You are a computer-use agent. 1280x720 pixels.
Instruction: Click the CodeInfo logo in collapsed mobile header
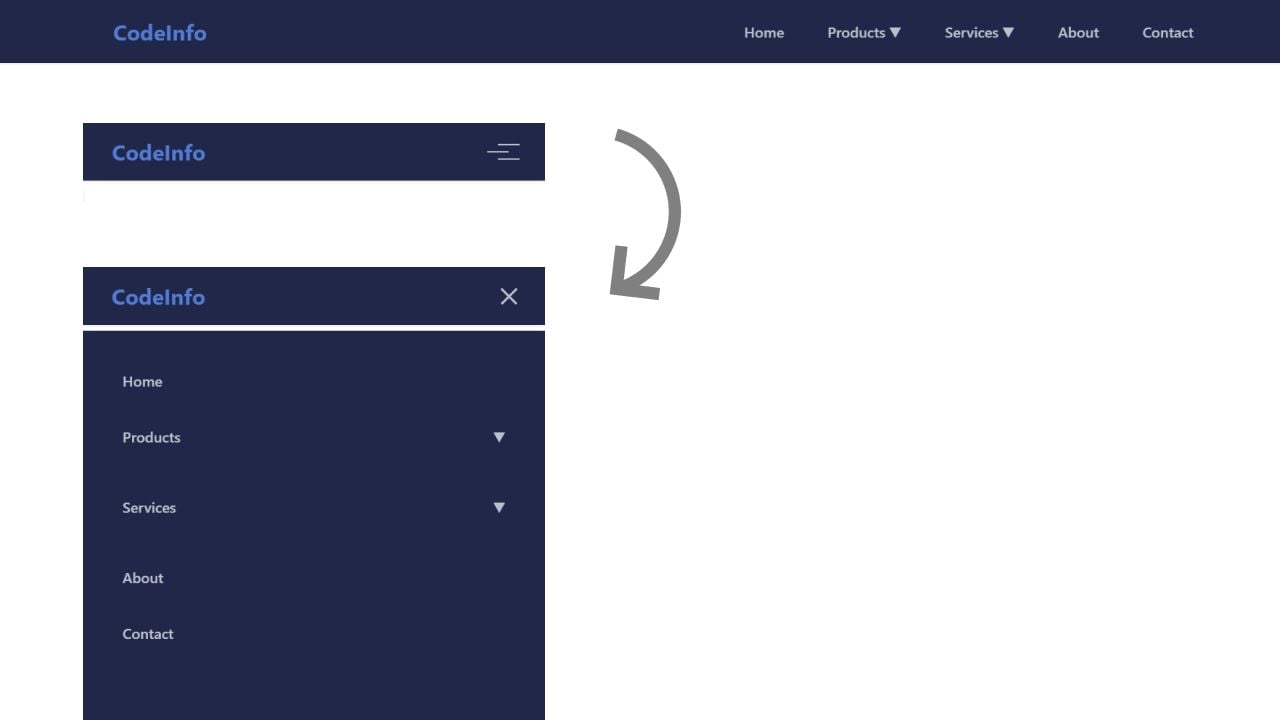point(158,152)
